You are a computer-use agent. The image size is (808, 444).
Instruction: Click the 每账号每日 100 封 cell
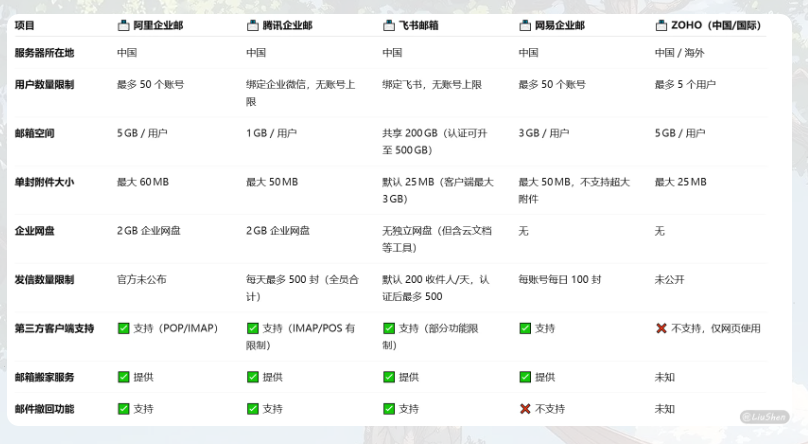[x=560, y=280]
